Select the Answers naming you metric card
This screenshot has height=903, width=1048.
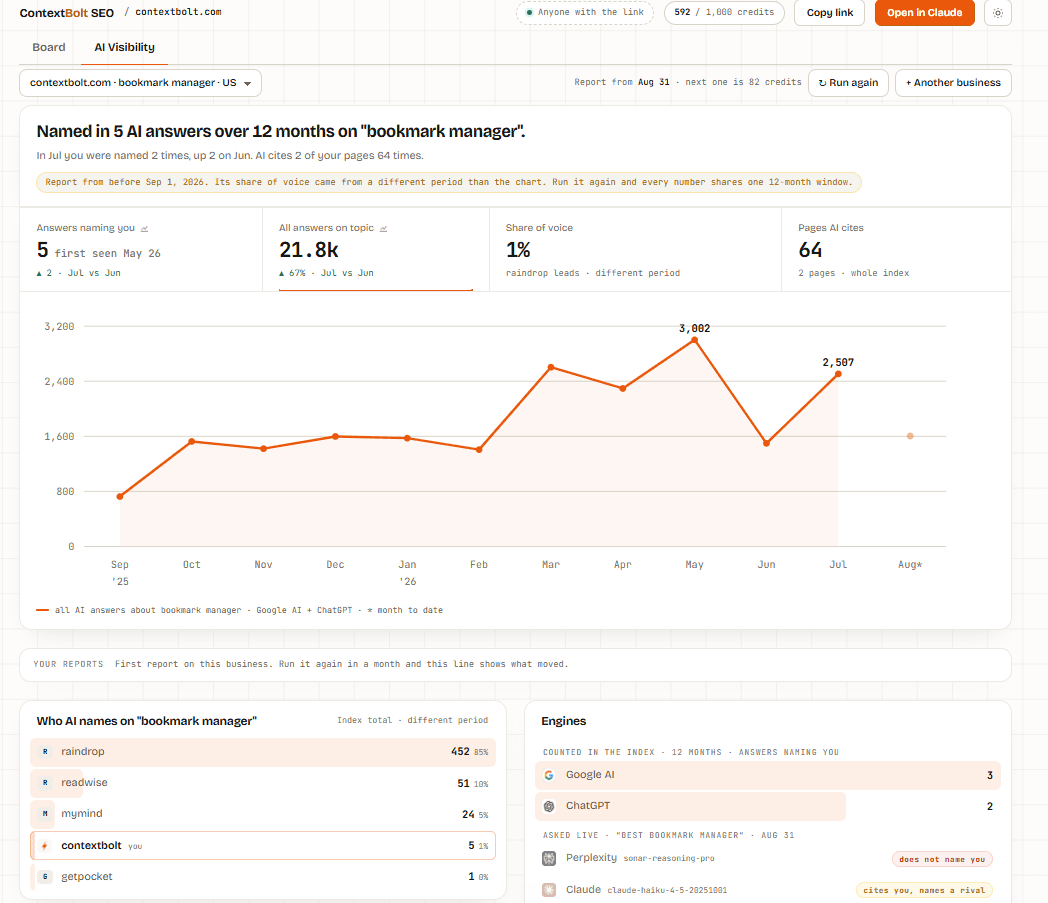pyautogui.click(x=141, y=249)
